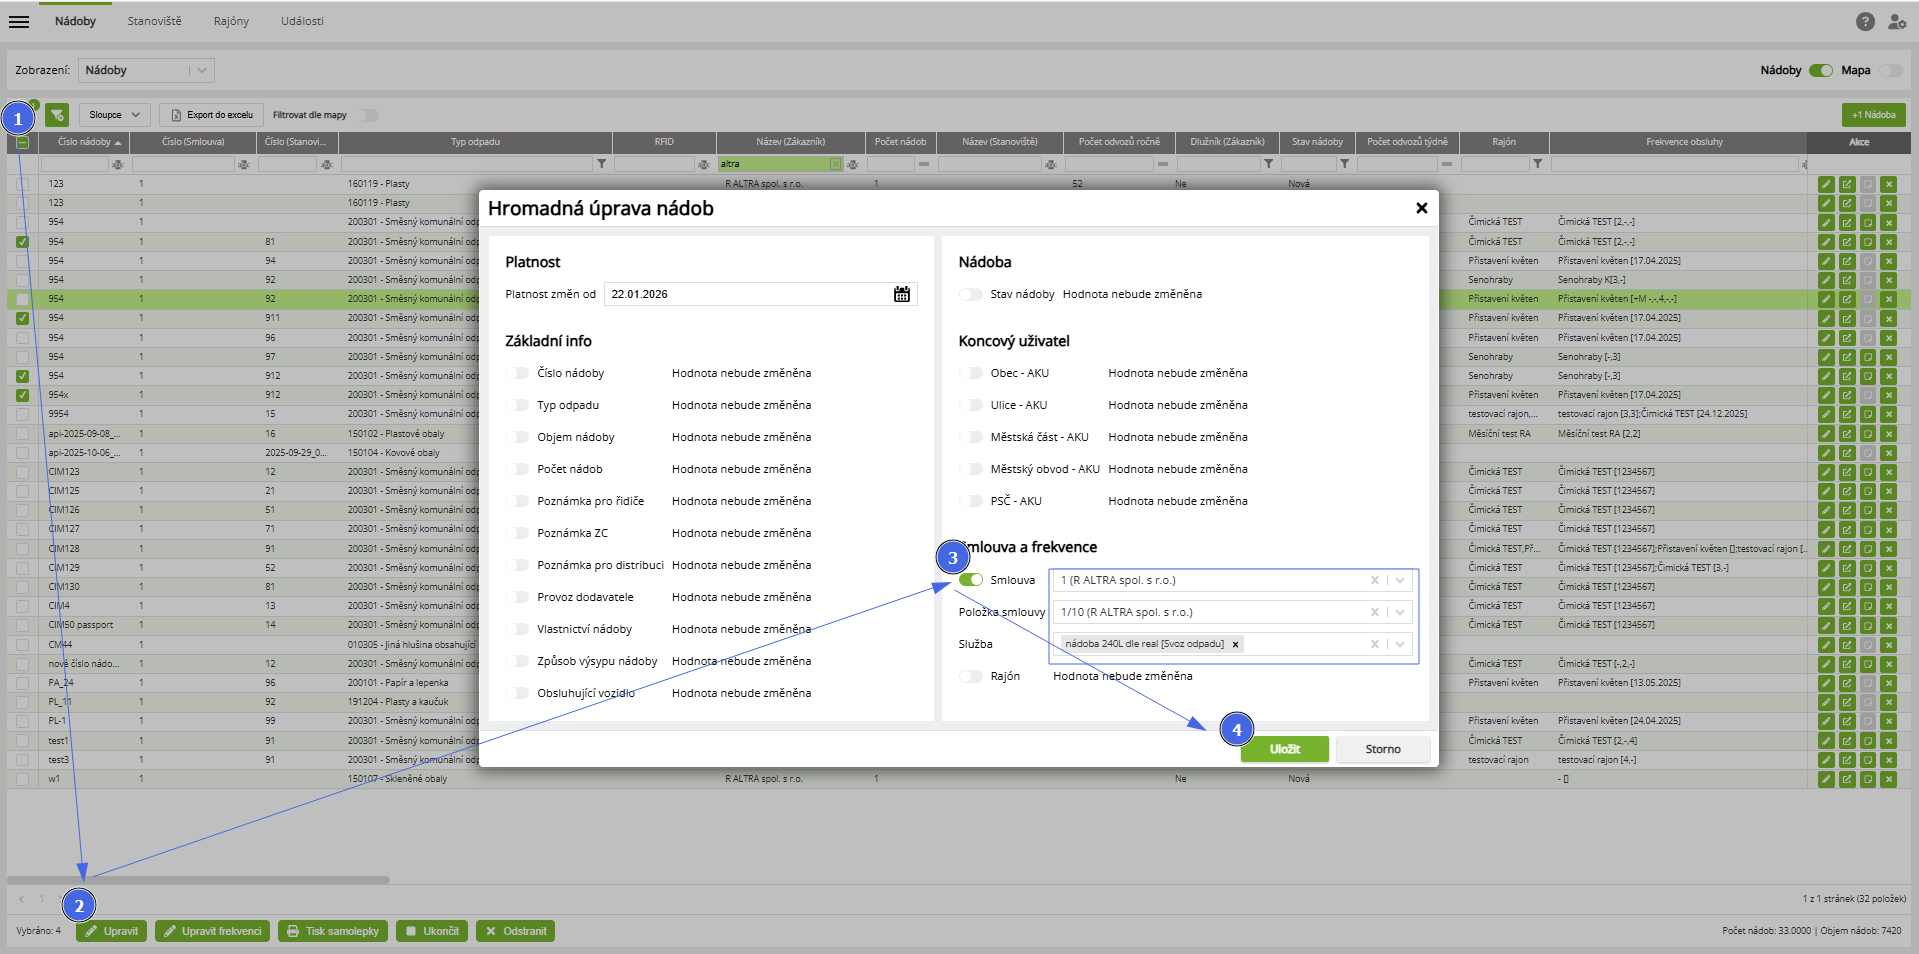Expand the Služba dropdown arrow
The width and height of the screenshot is (1919, 954).
pos(1400,644)
